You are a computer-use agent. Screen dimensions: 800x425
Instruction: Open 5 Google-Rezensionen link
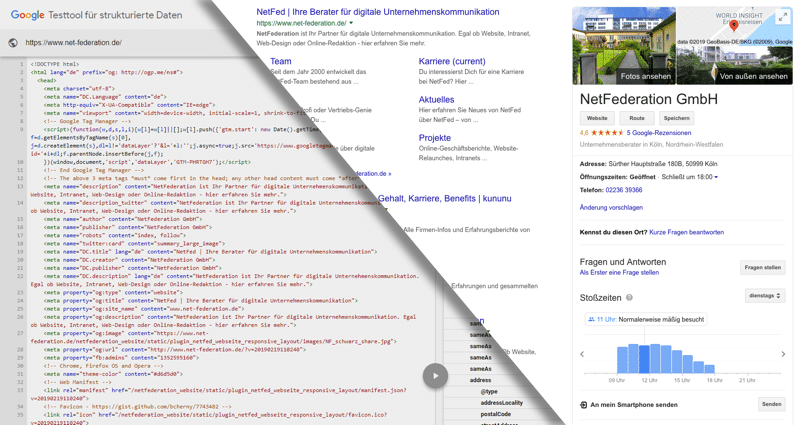click(x=659, y=133)
